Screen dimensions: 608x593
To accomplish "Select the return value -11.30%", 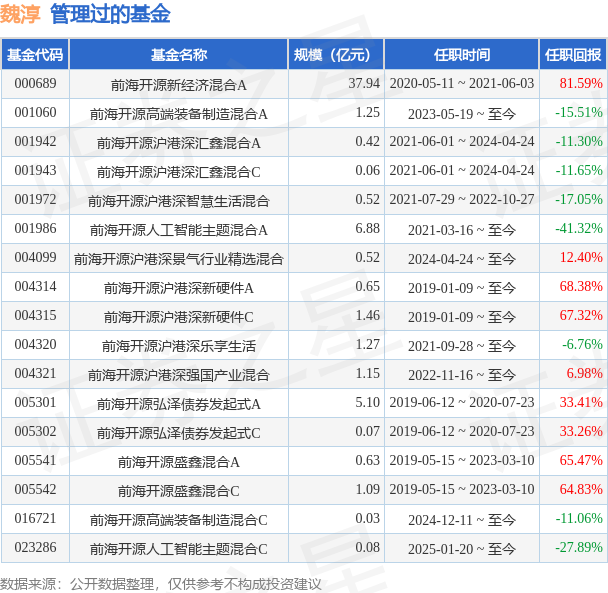I will point(579,142).
